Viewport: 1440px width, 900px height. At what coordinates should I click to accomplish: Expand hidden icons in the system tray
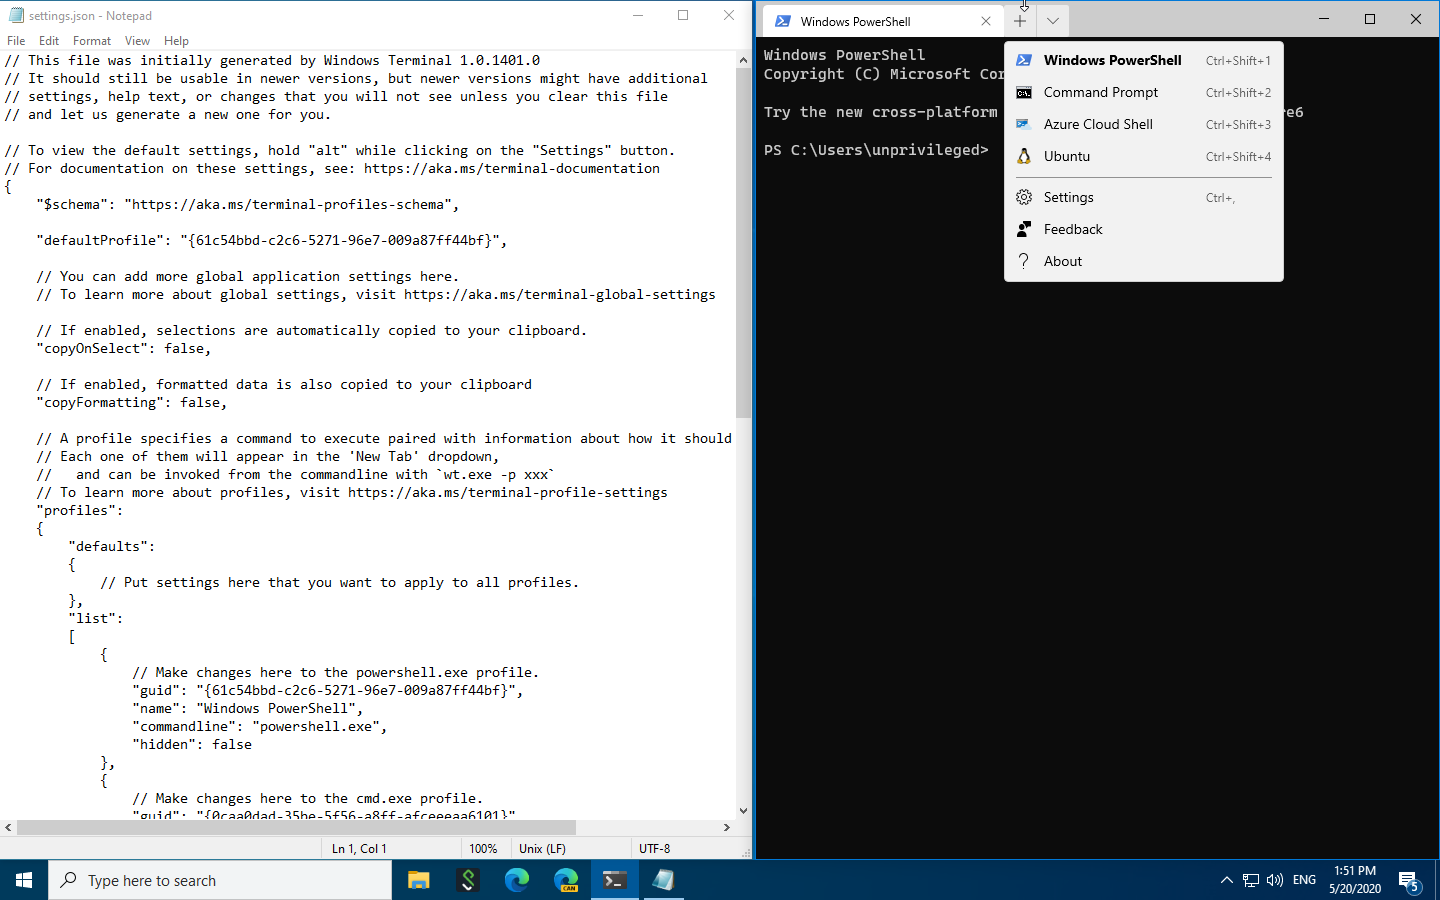pos(1227,880)
